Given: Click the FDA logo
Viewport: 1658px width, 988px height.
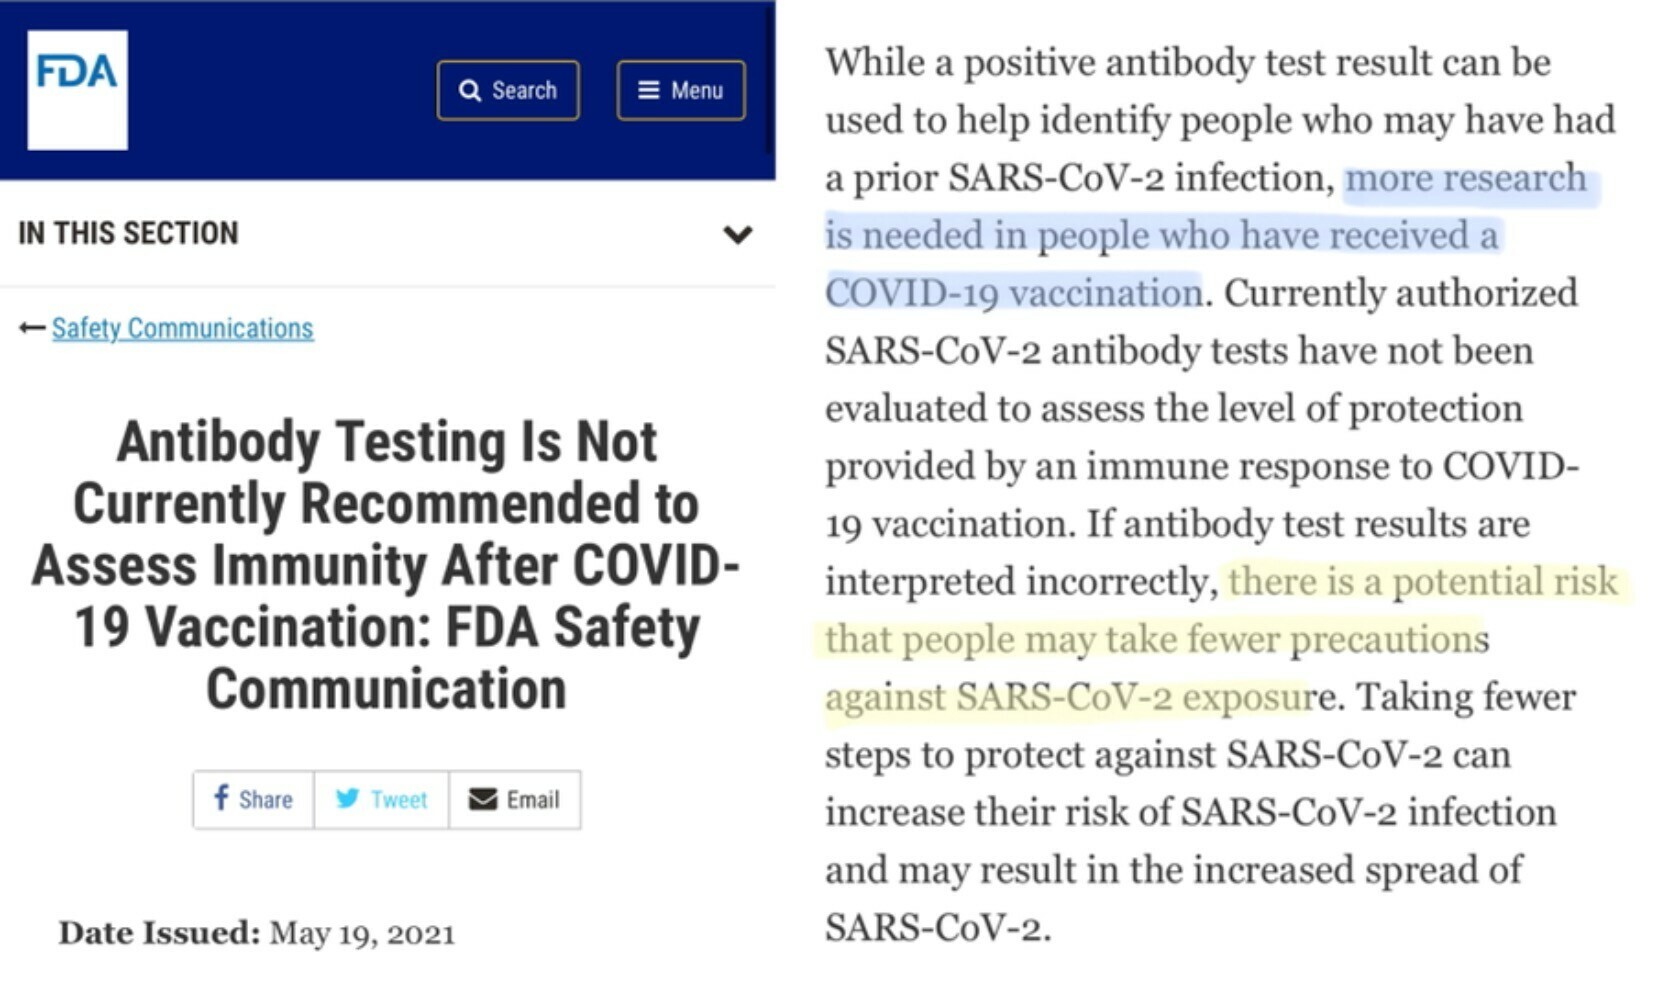Looking at the screenshot, I should click(77, 90).
